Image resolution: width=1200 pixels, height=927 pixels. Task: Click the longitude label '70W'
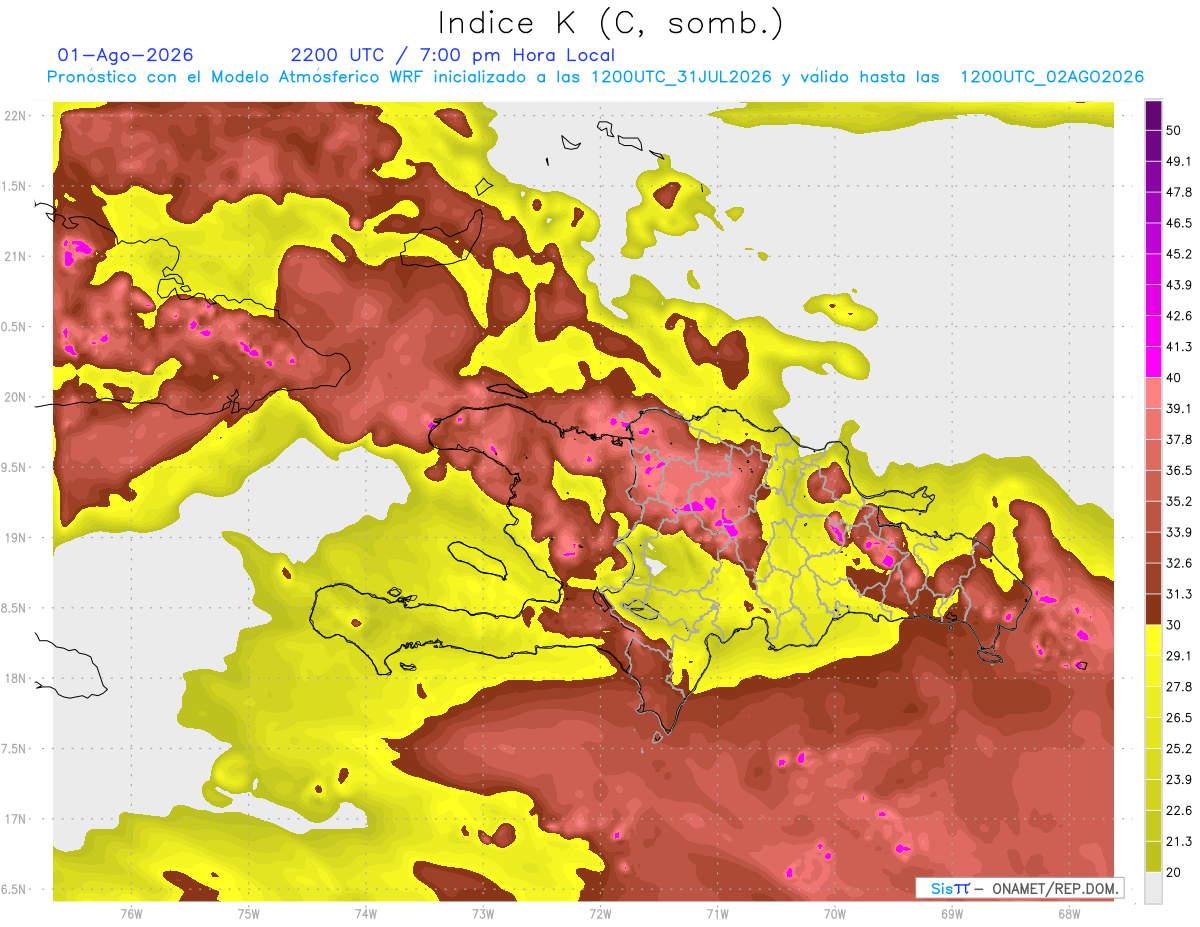[835, 914]
